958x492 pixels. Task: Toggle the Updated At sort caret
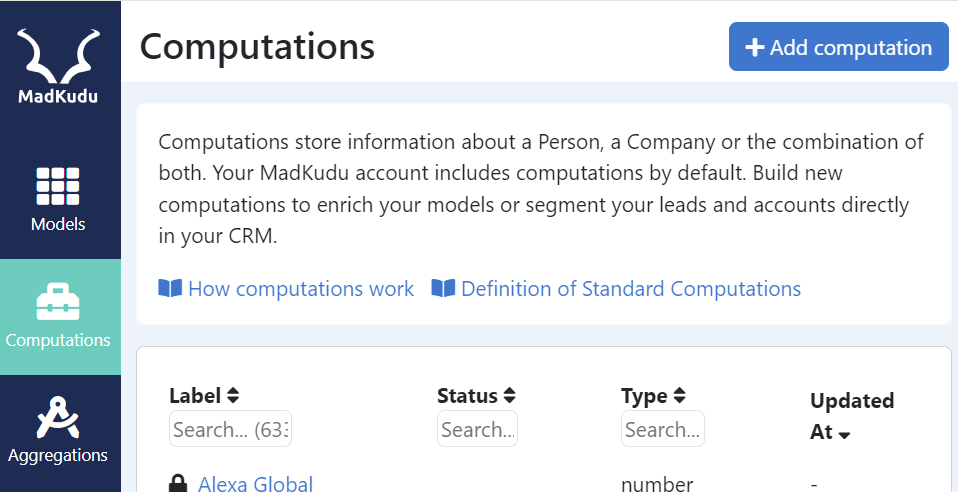coord(844,435)
